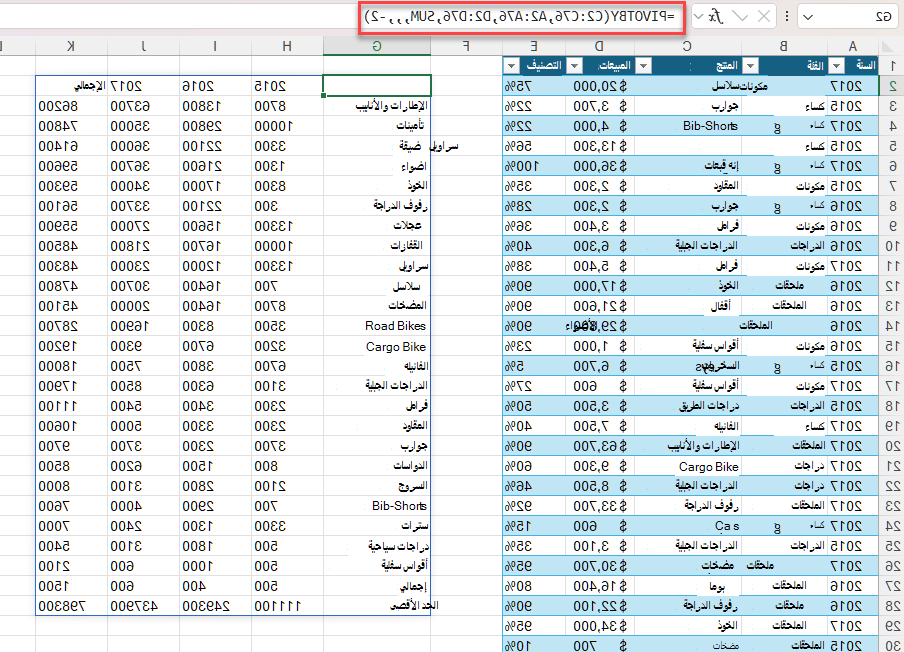
Task: Click the سترات row label in column G
Action: pos(415,526)
